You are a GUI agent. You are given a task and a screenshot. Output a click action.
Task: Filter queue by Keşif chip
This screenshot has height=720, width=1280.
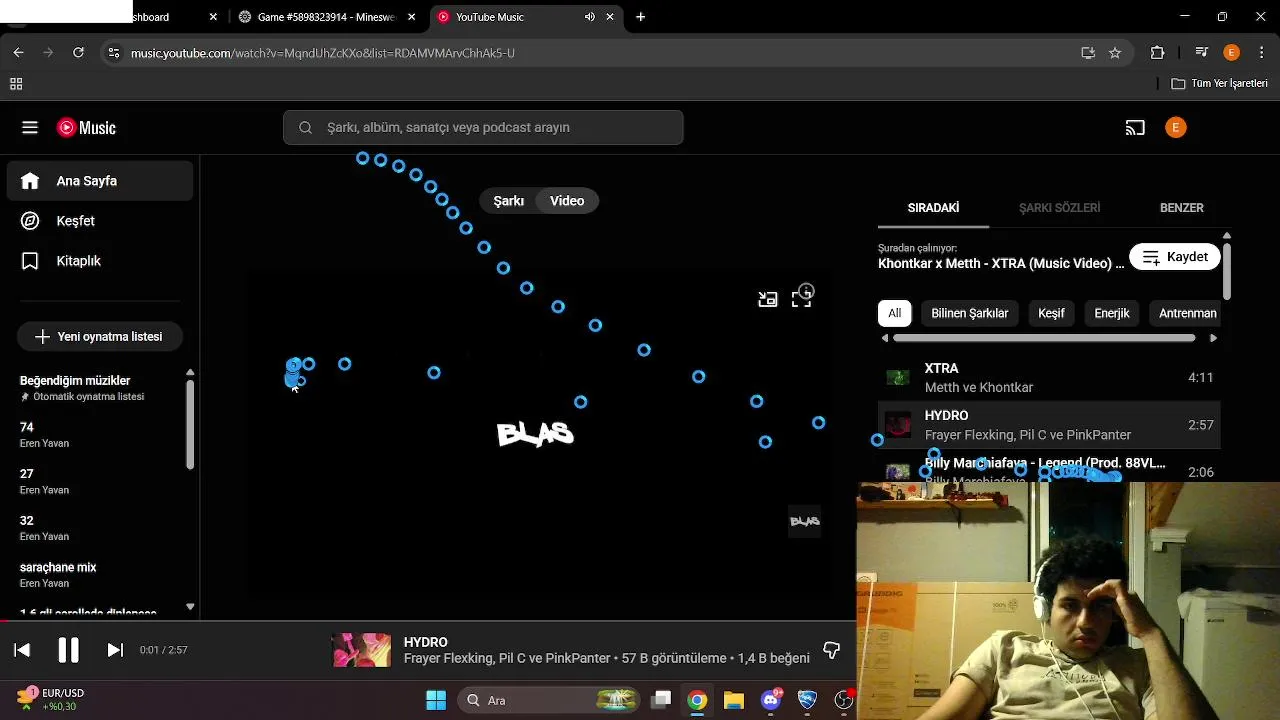[x=1051, y=313]
